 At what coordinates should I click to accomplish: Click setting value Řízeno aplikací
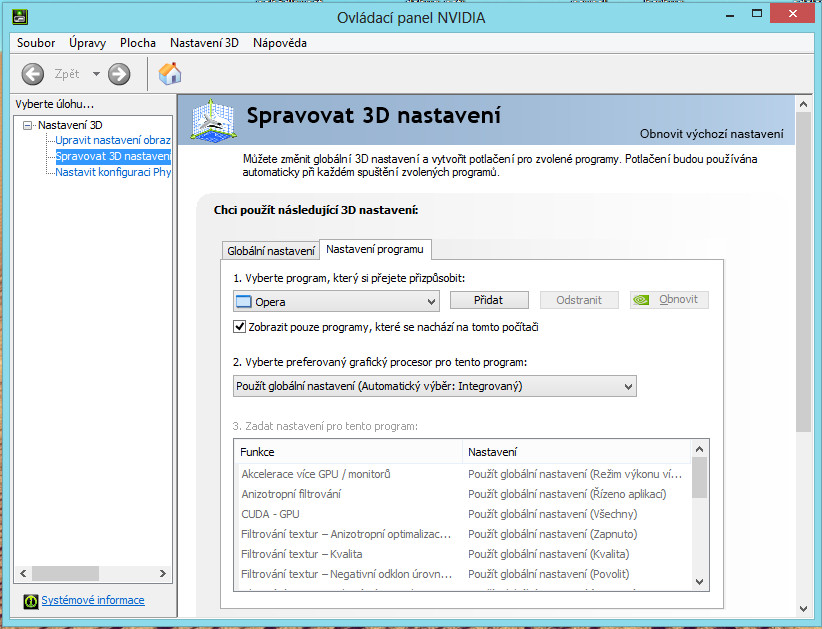(567, 494)
